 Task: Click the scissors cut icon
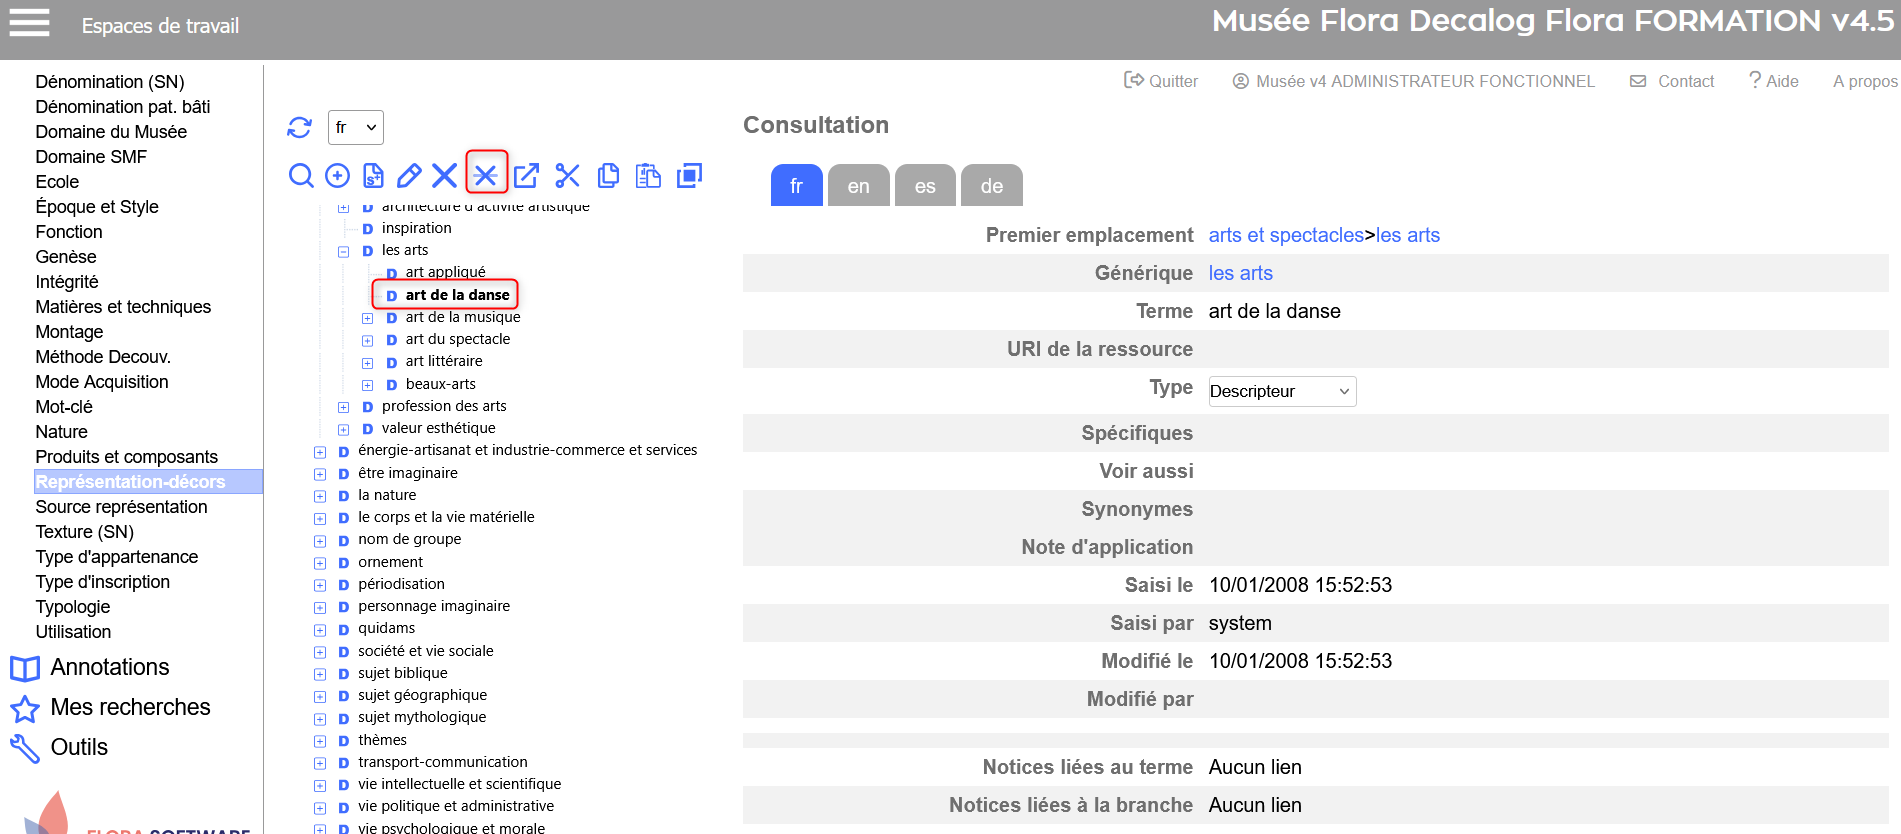pos(567,176)
